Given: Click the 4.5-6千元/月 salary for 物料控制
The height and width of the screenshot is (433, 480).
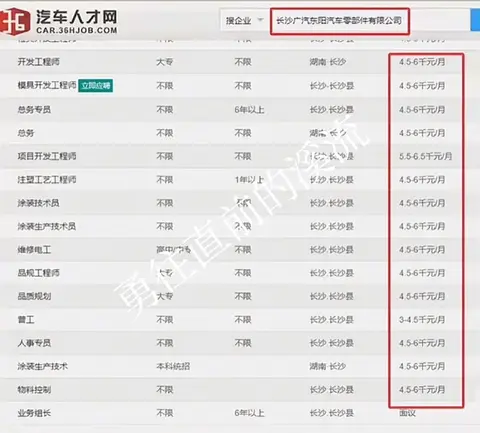Looking at the screenshot, I should (x=422, y=389).
